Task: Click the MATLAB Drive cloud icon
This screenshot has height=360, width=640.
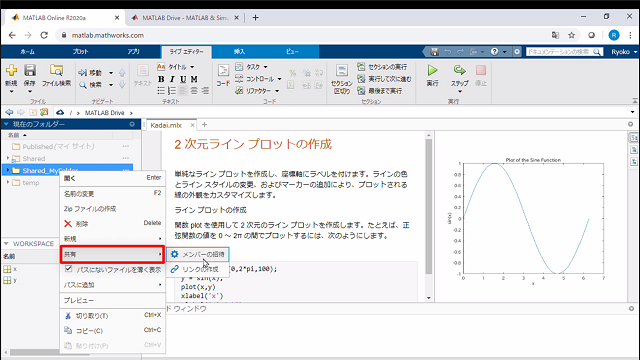Action: point(60,112)
